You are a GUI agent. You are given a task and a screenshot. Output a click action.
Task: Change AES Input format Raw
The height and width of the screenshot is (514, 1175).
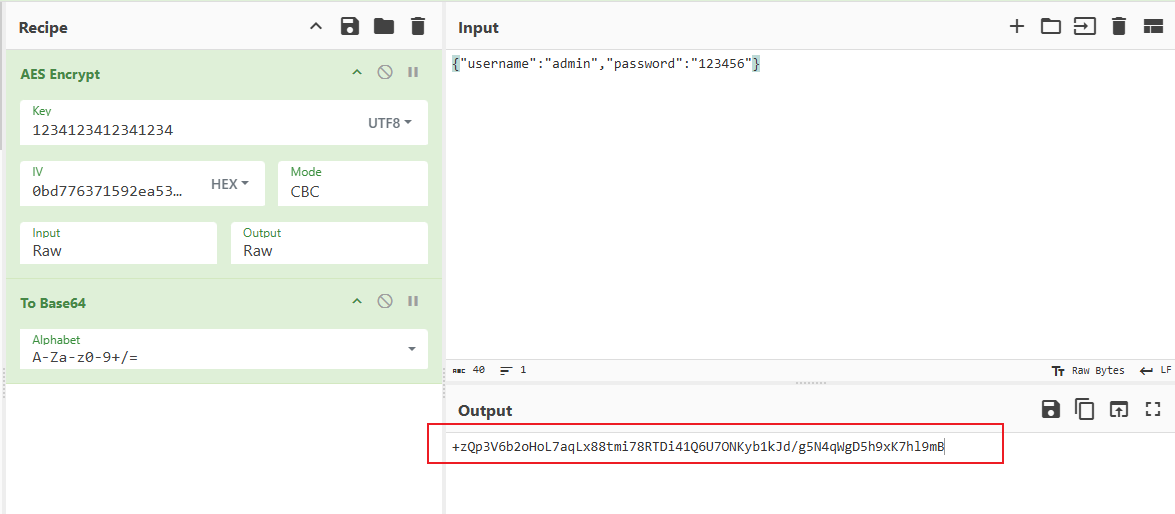[119, 243]
